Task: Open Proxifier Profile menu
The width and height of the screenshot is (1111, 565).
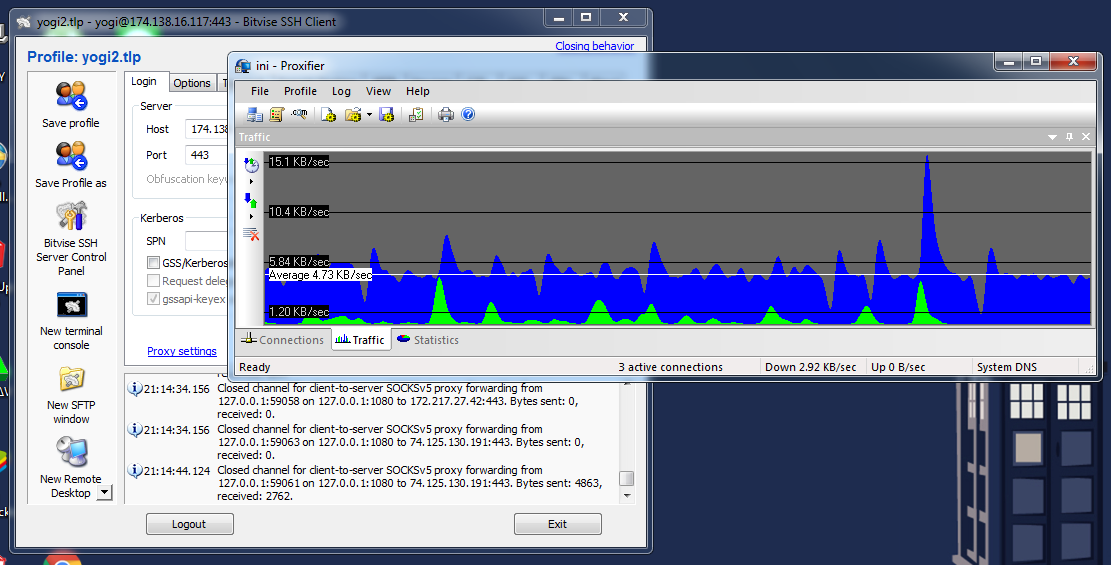Action: pos(300,91)
